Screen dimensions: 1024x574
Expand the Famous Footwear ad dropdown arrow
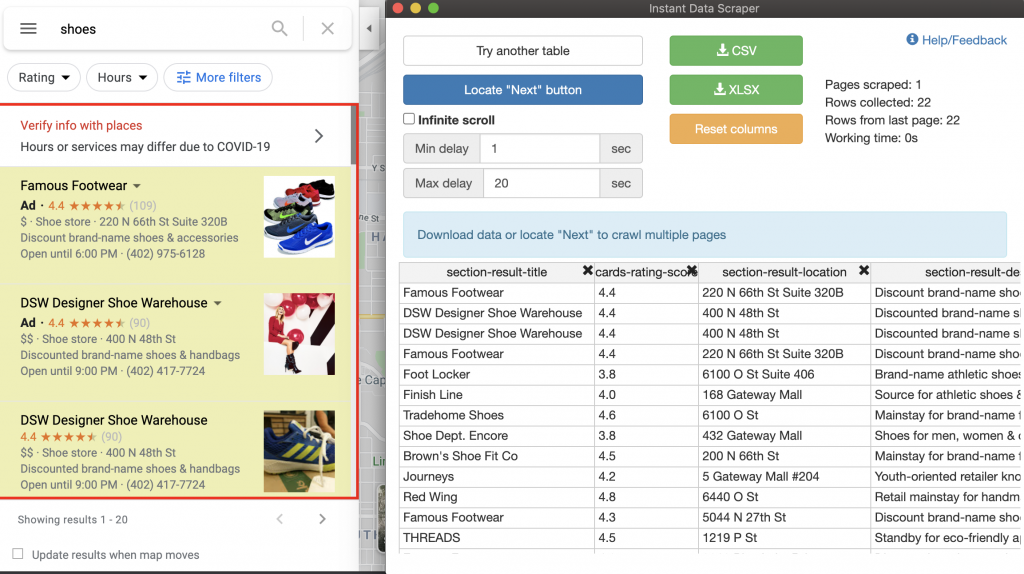[137, 186]
